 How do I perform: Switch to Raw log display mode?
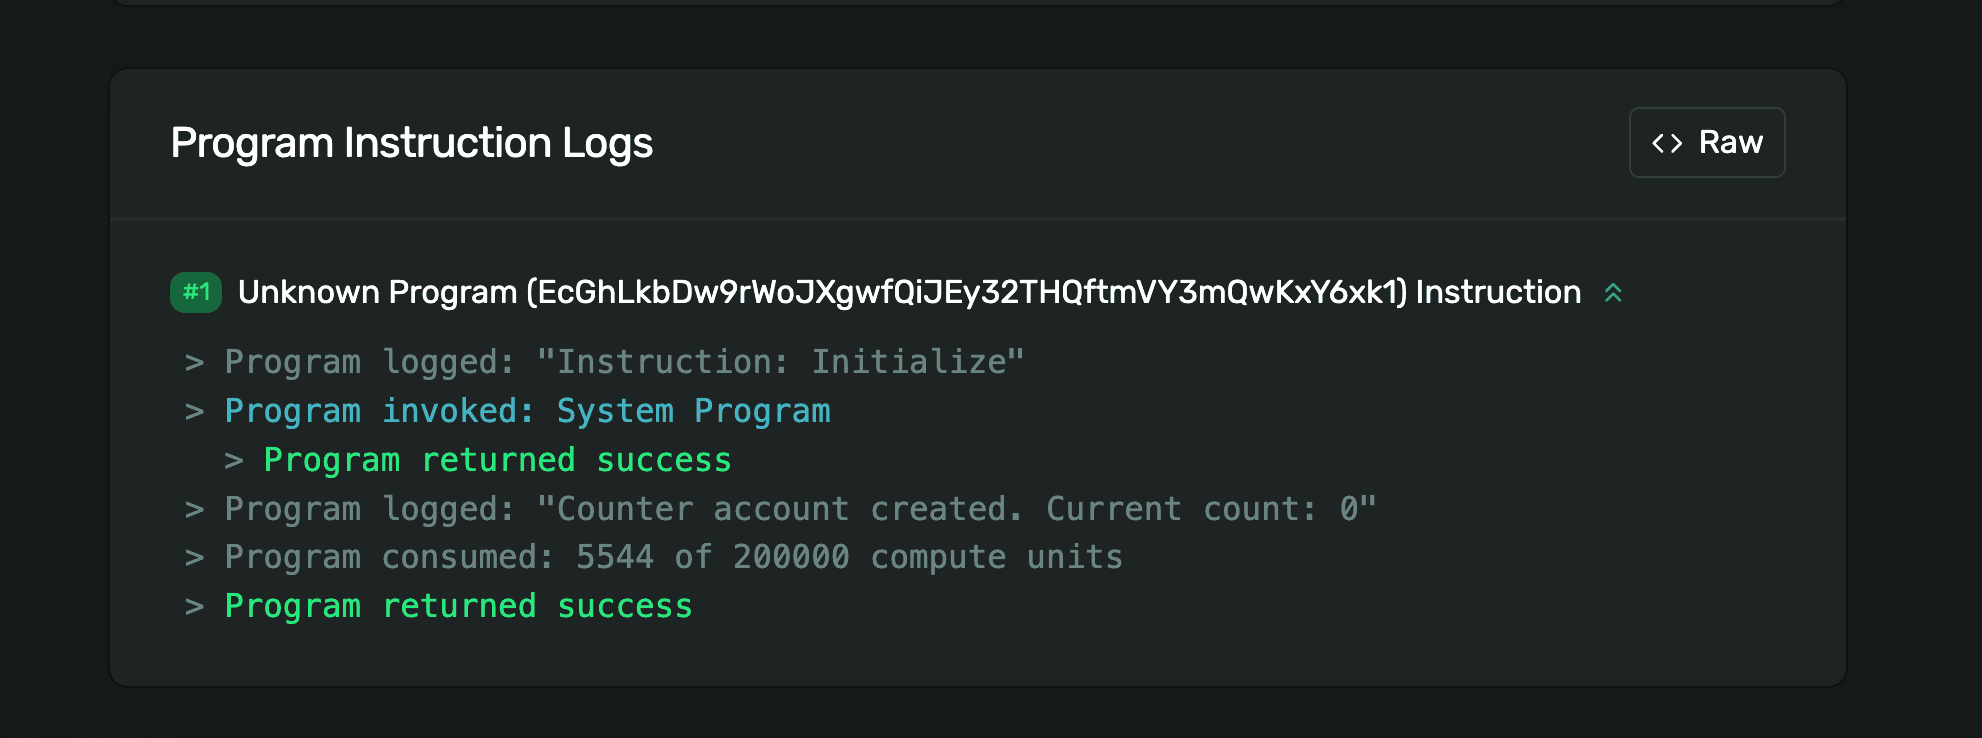1706,142
